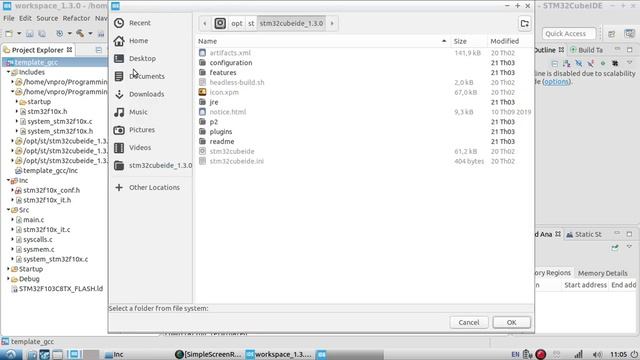Collapse the Inc folder in Project Explorer
Viewport: 640px width, 360px height.
tap(8, 180)
